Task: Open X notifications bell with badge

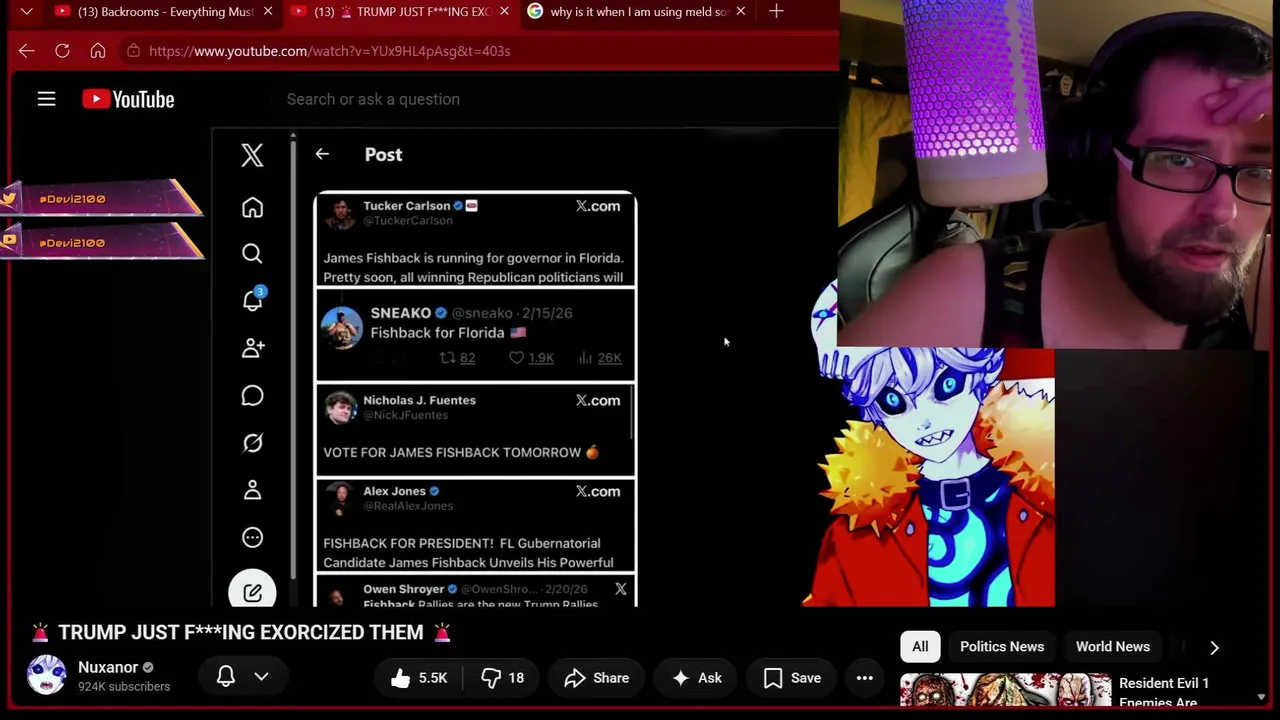Action: (253, 300)
